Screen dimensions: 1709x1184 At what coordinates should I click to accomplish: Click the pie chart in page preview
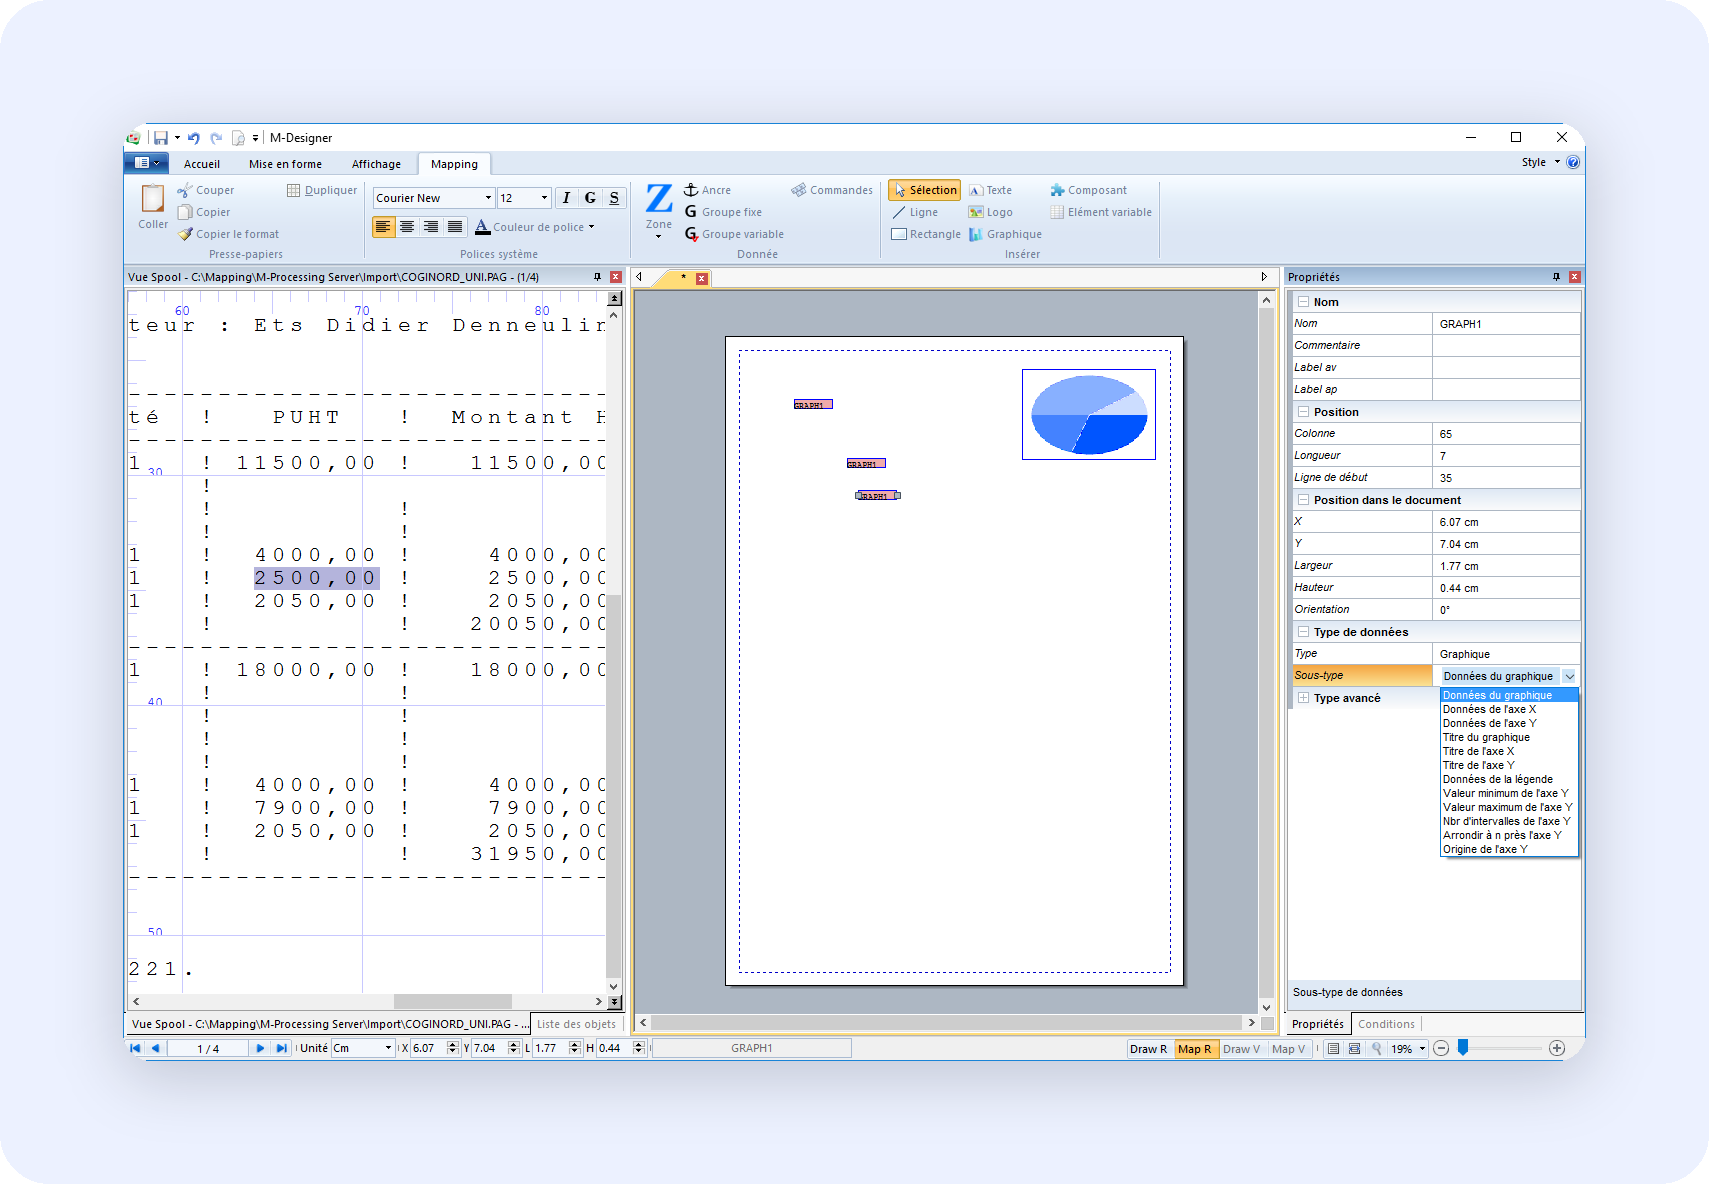click(1089, 415)
